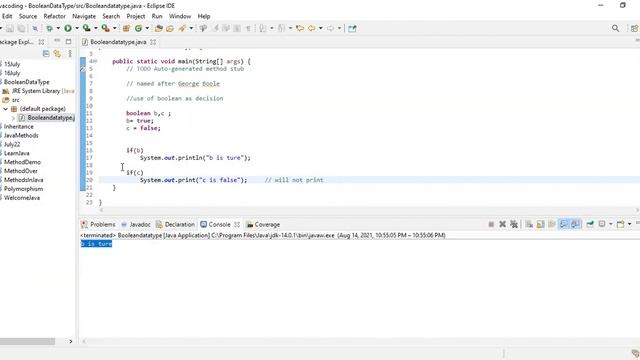Toggle Word Wrap in Console toolbar
This screenshot has width=640, height=360.
point(552,224)
